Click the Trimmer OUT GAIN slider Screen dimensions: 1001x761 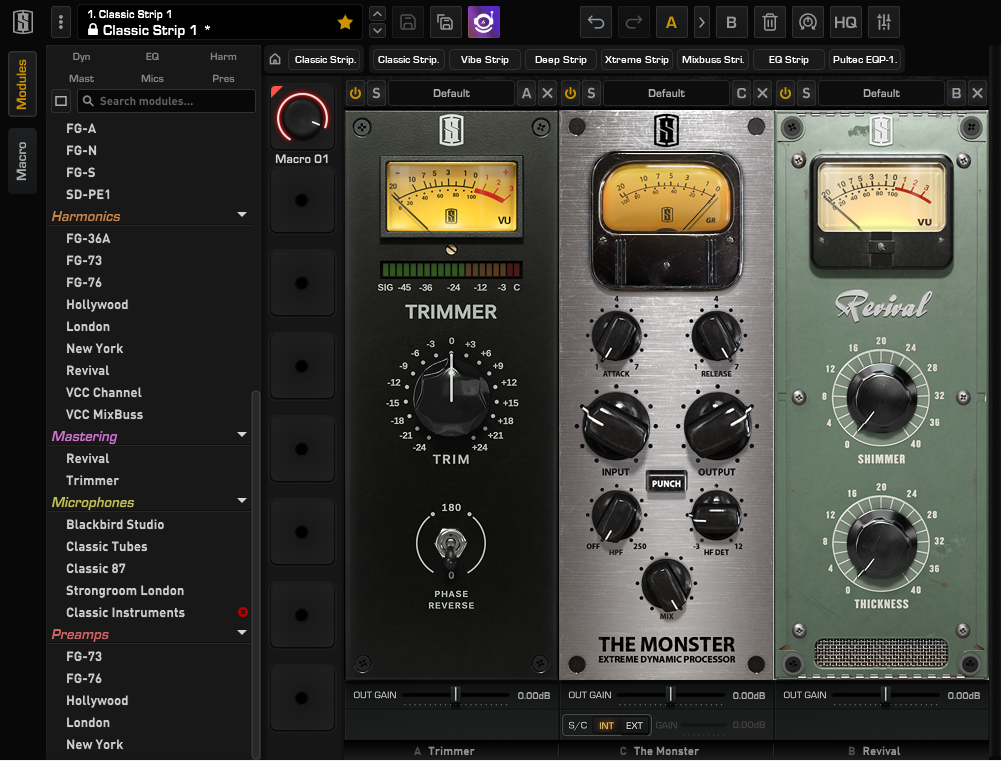click(455, 695)
